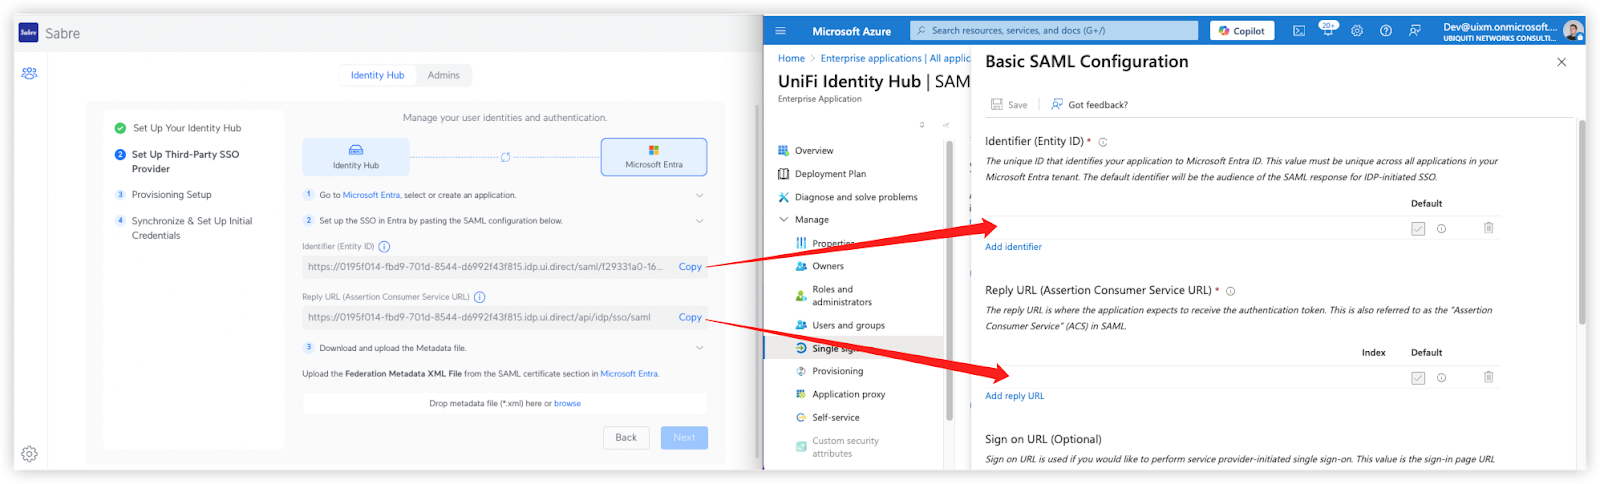Open Self-service item in sidebar
Viewport: 1600px width, 484px height.
pos(827,418)
